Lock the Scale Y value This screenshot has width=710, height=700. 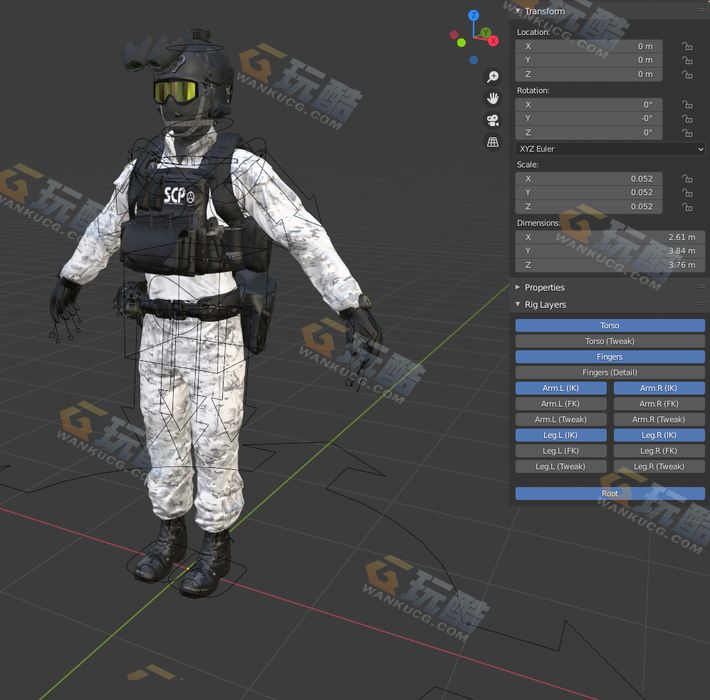(687, 193)
